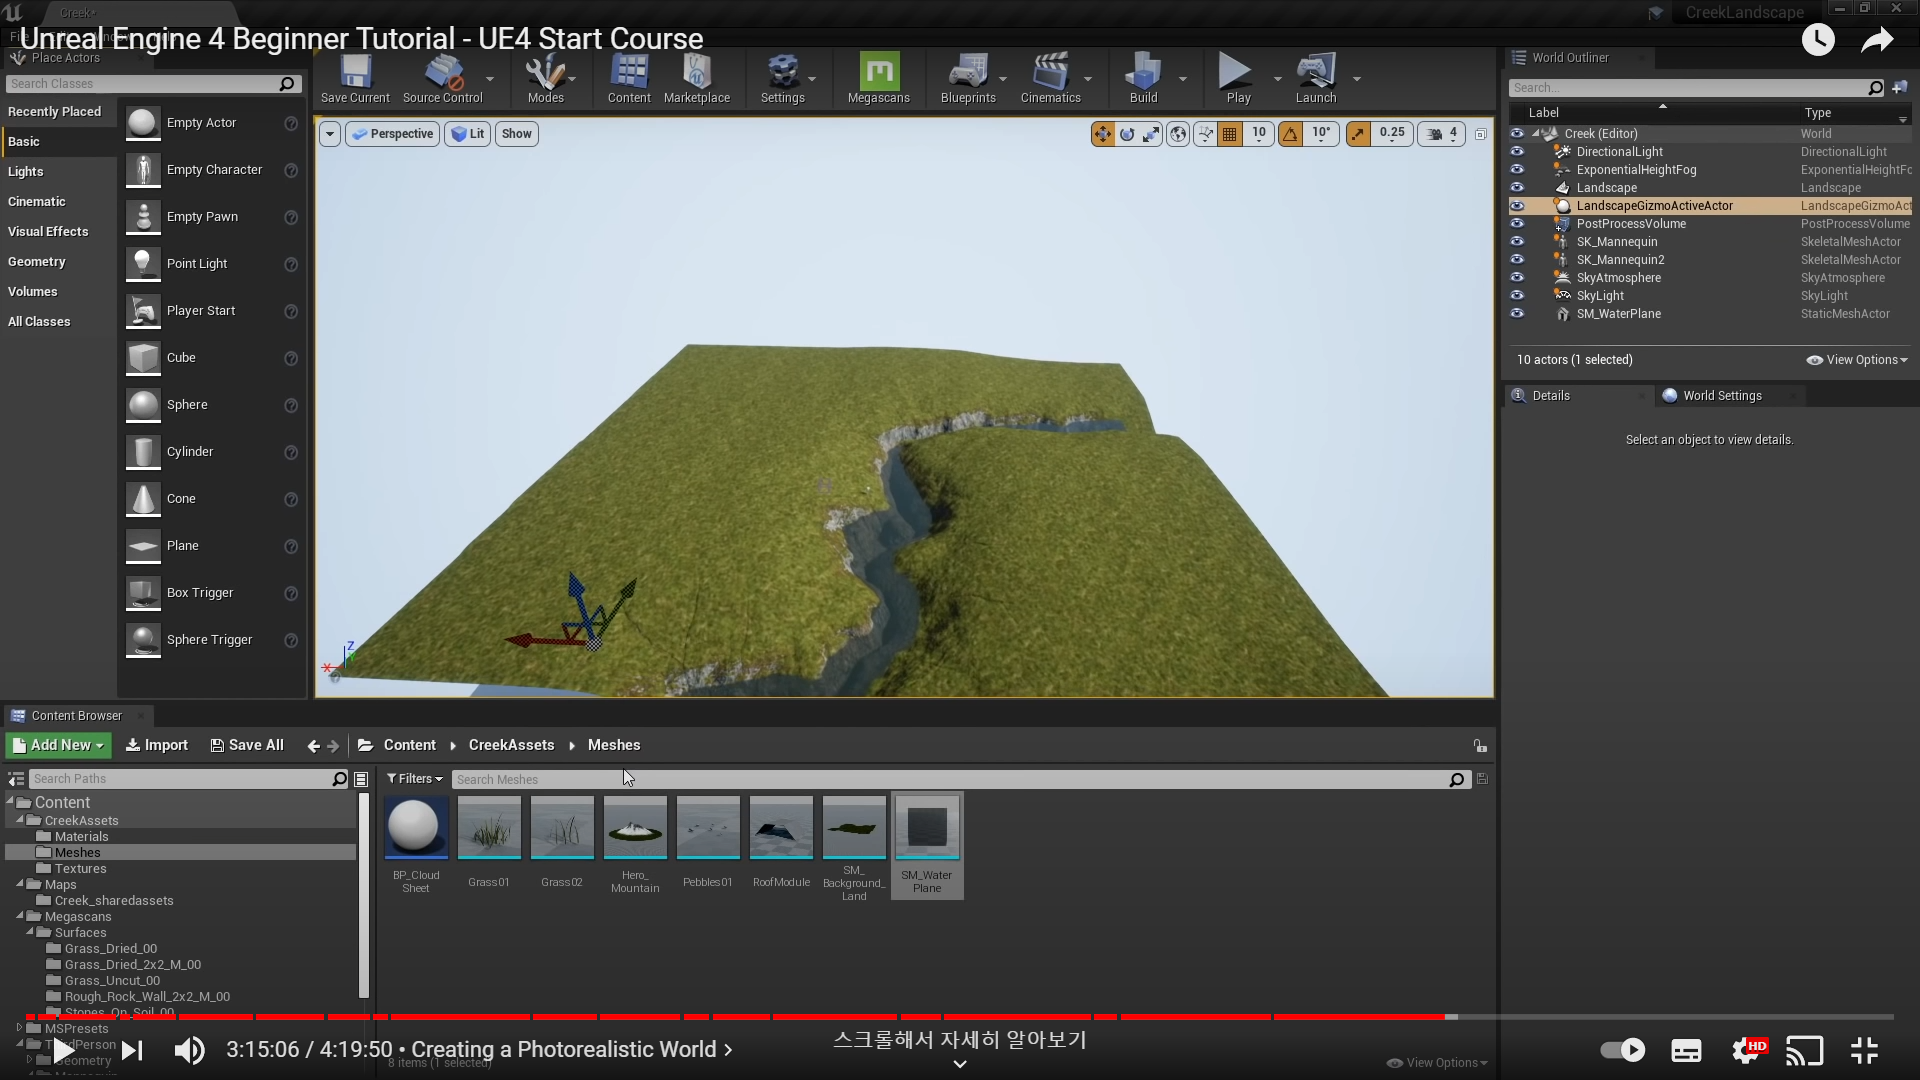
Task: Click the Build toolbar icon
Action: coord(1143,74)
